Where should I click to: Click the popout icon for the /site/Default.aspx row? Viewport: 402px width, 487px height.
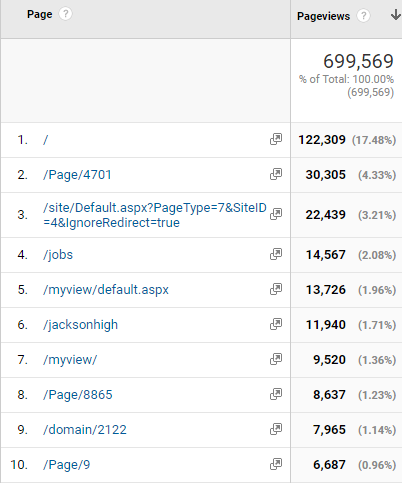[x=276, y=214]
